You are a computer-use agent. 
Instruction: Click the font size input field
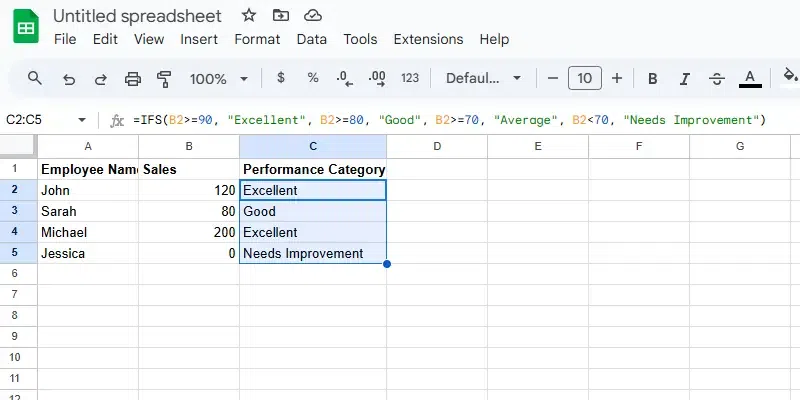click(585, 78)
